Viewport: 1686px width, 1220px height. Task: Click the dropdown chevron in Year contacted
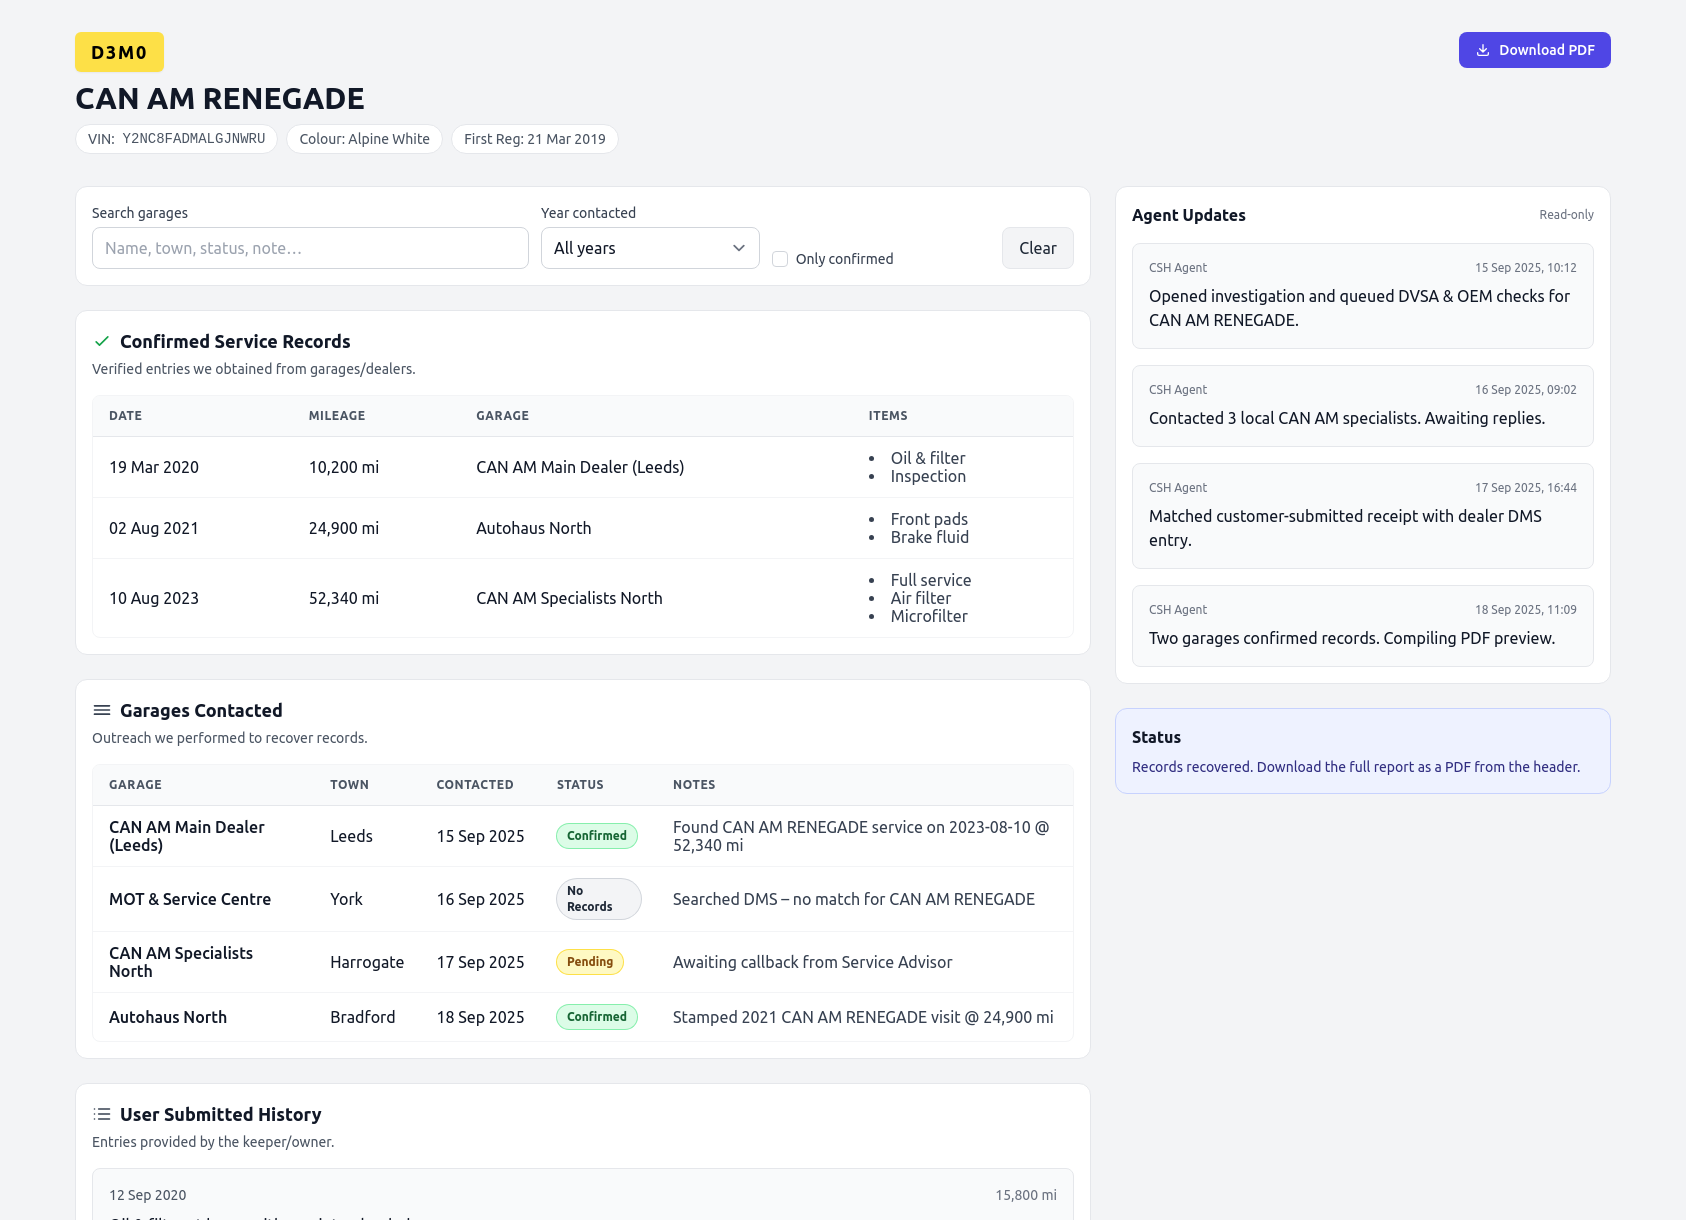click(738, 248)
